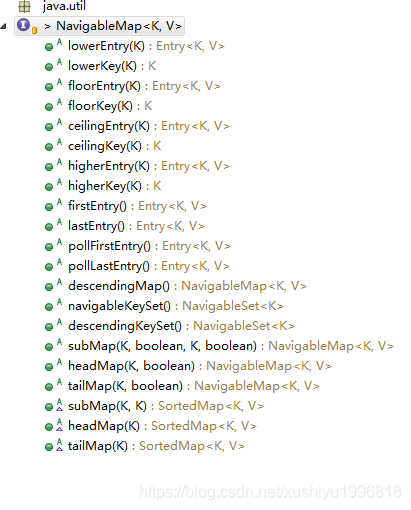Viewport: 411px width, 510px height.
Task: Click green method icon beside floorEntry(K)
Action: tap(49, 87)
